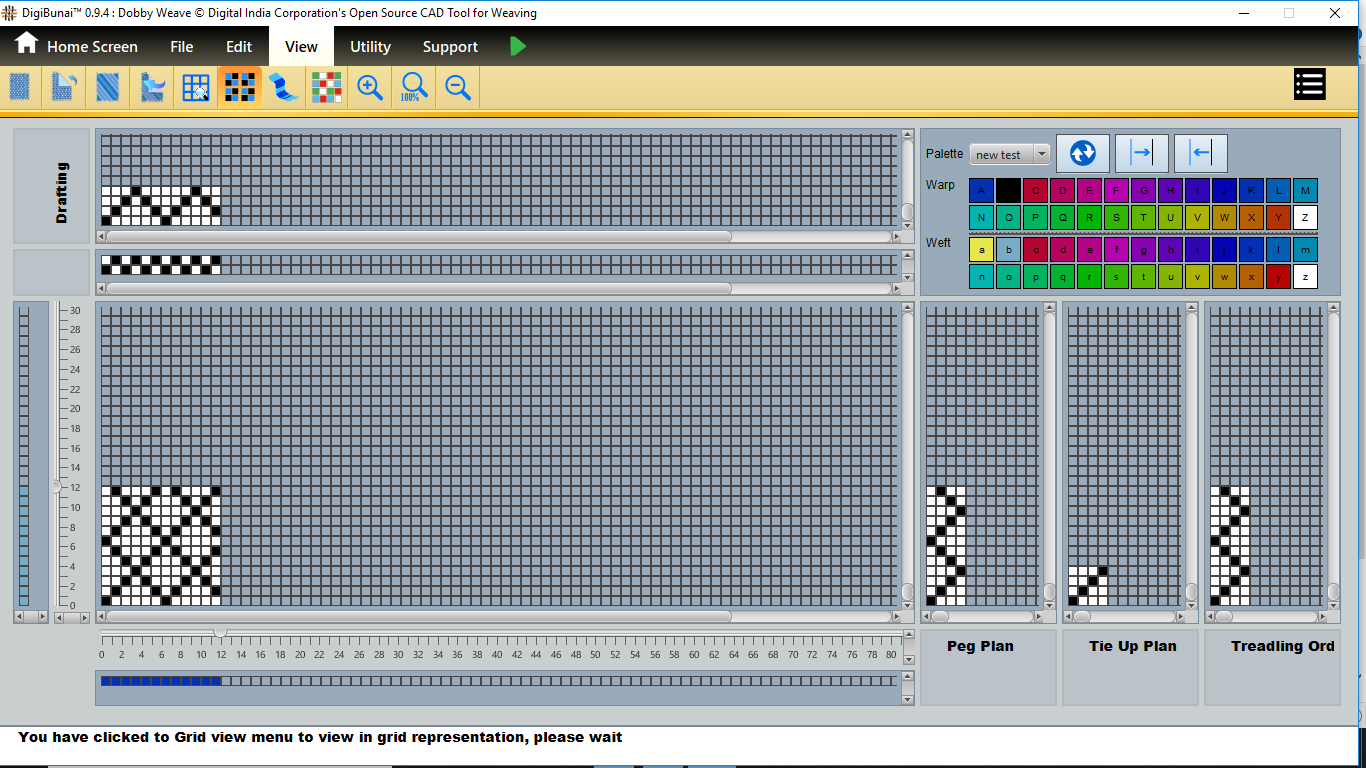Image resolution: width=1366 pixels, height=768 pixels.
Task: Click the red-green colored checkerboard view icon
Action: click(x=326, y=88)
